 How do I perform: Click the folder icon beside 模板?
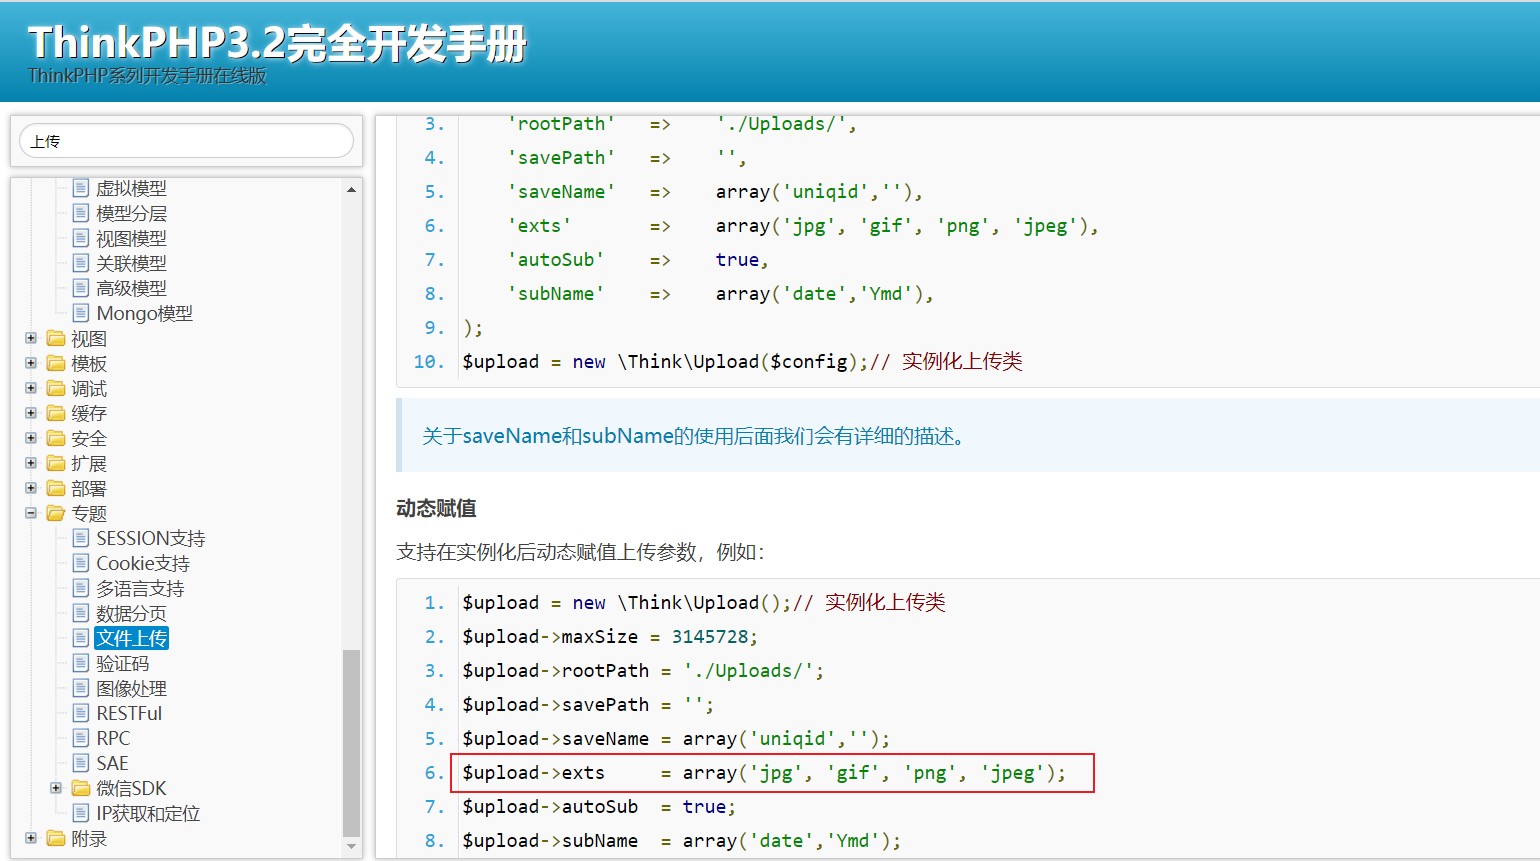point(56,363)
